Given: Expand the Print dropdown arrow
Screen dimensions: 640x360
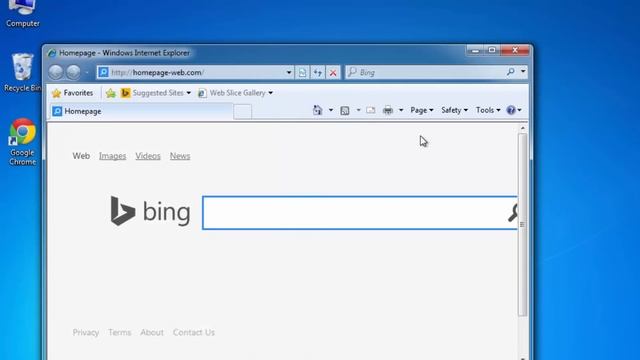Looking at the screenshot, I should (401, 110).
